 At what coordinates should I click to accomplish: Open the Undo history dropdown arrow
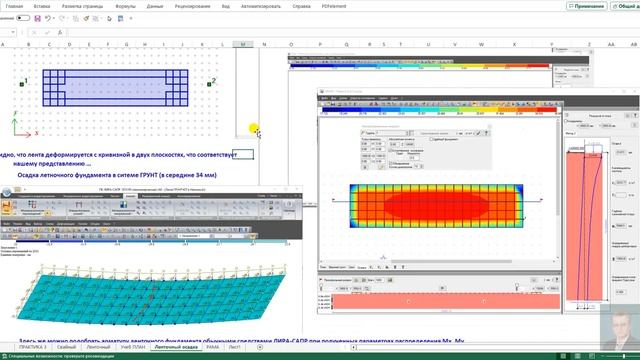pos(53,18)
